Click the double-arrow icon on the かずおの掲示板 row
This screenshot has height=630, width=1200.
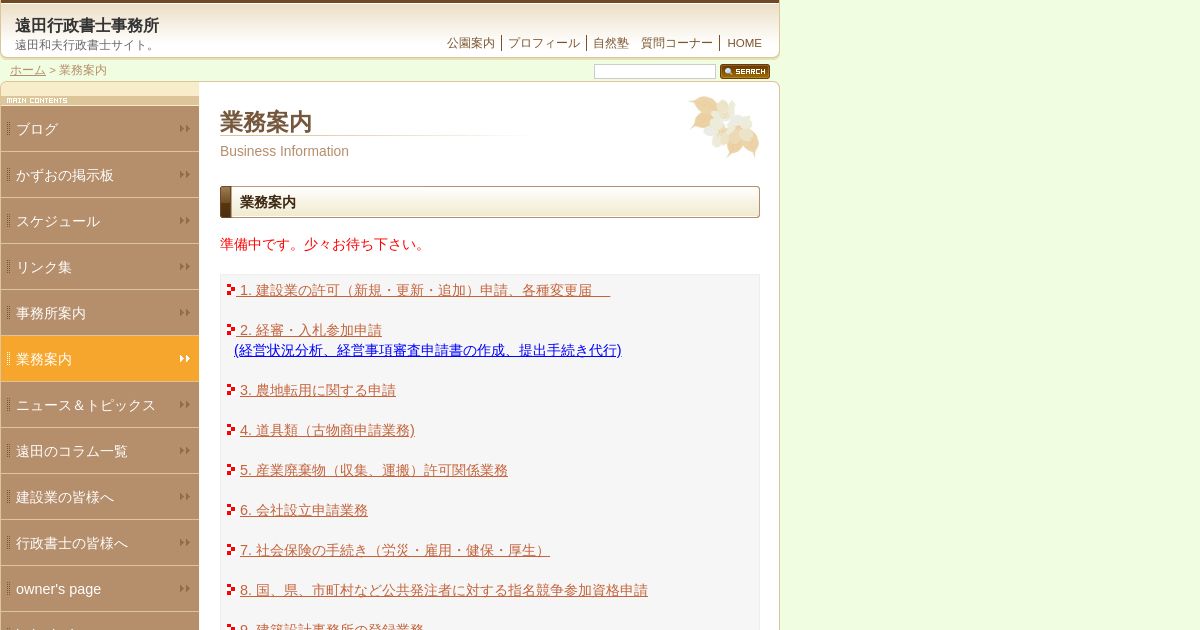coord(185,175)
